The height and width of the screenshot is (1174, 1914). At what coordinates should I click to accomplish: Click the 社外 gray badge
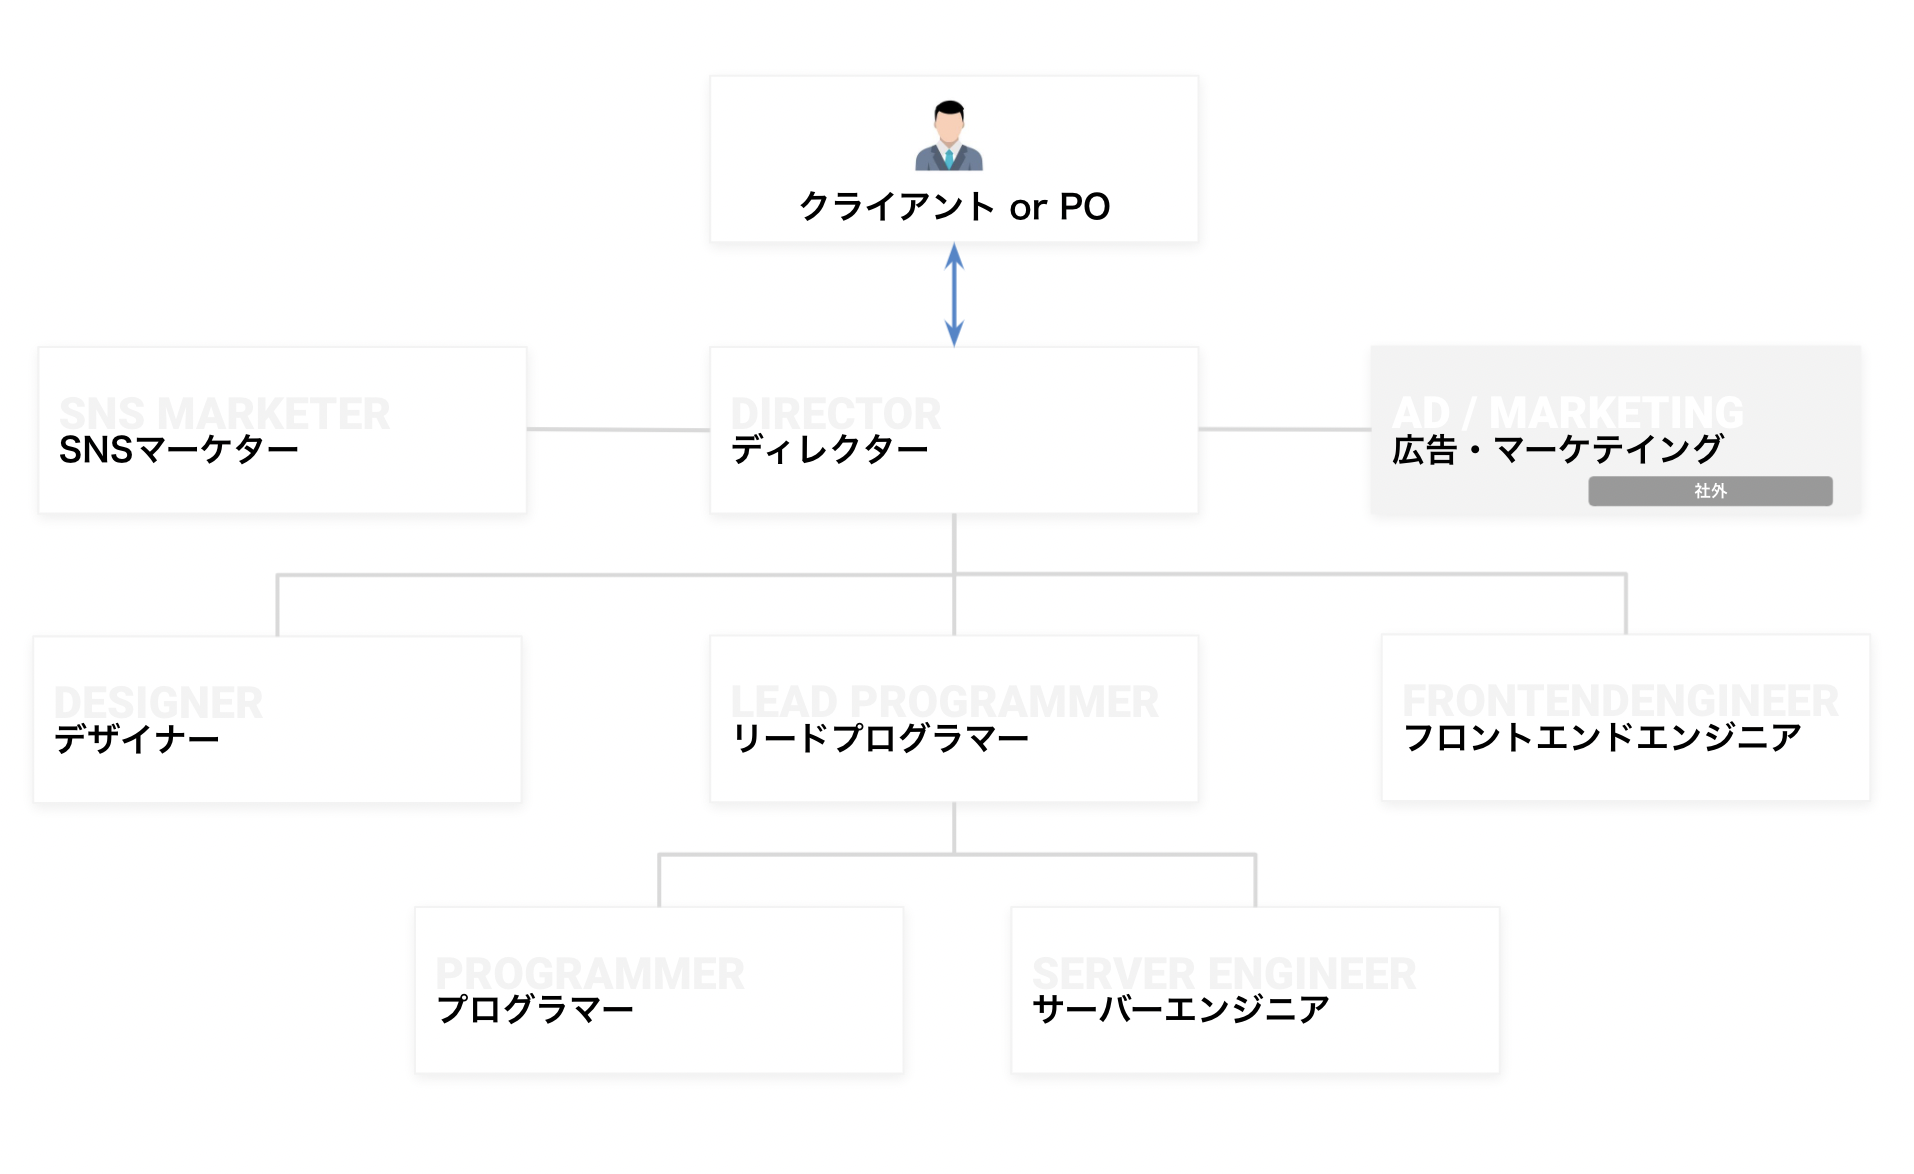click(x=1710, y=491)
